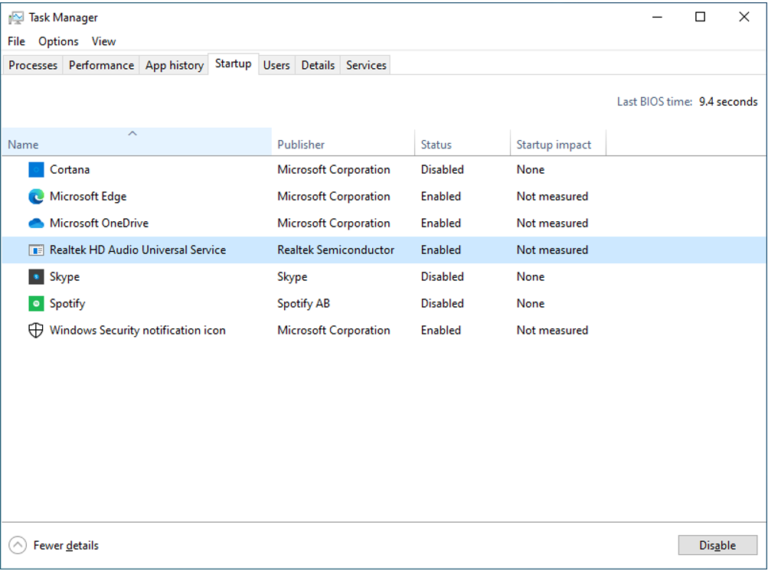
Task: Click the Spotify app icon
Action: 36,304
